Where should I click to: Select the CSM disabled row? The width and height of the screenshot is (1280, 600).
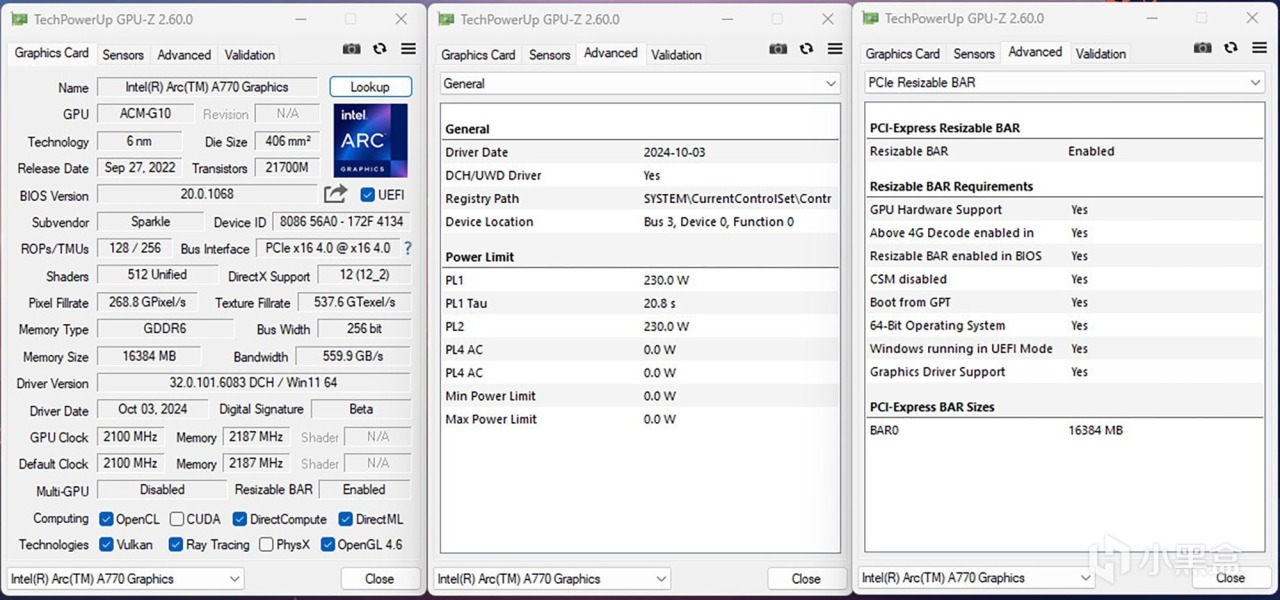click(x=1065, y=279)
